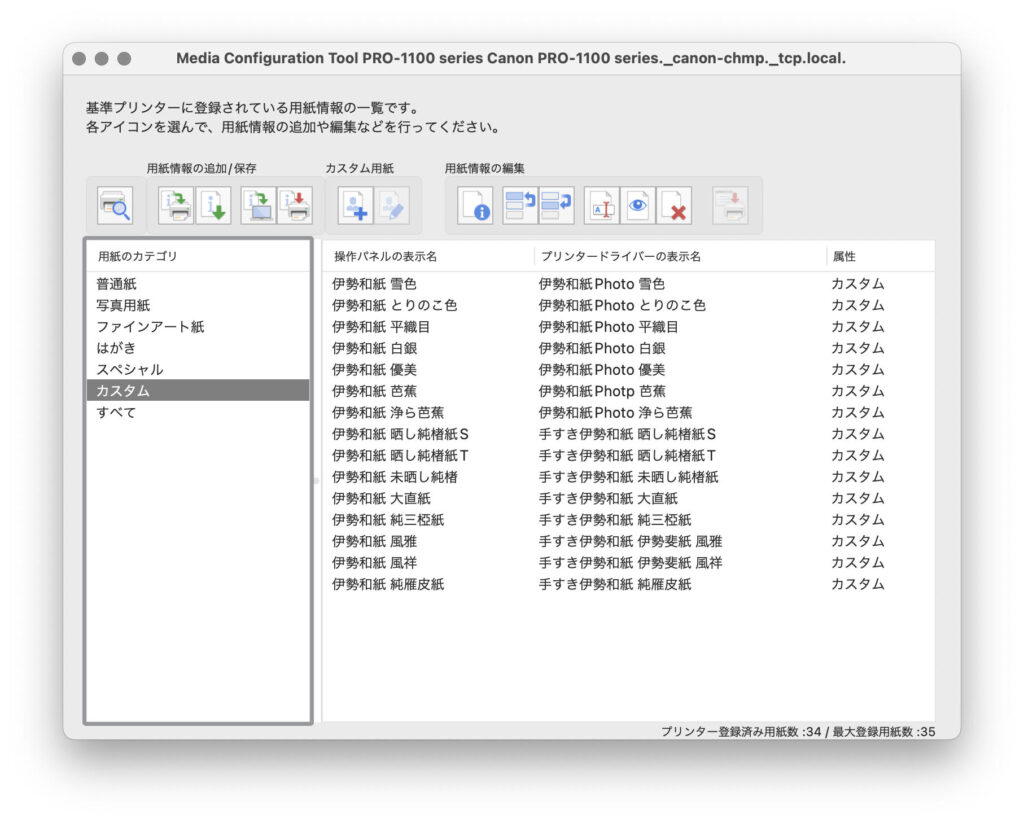Click the greyed apply-to-printer icon
The width and height of the screenshot is (1024, 823).
tap(730, 205)
